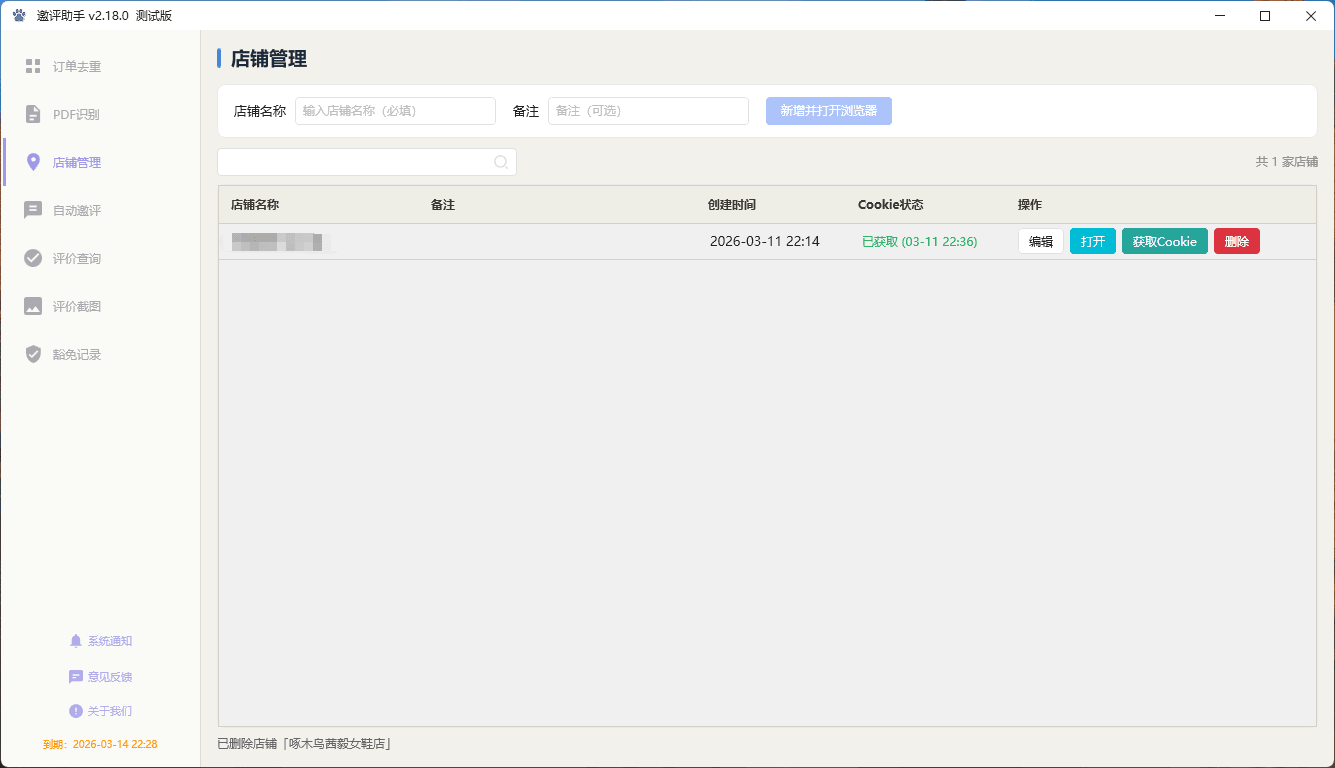This screenshot has height=768, width=1335.
Task: Focus the 店铺名称 input field
Action: click(x=395, y=111)
